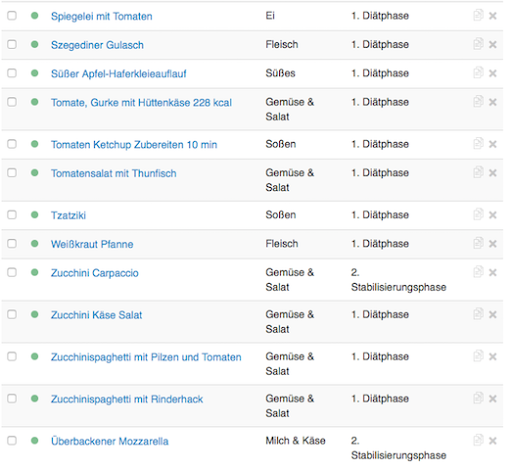Copy the Weißkraut Pfanne recipe
This screenshot has height=470, width=512.
point(478,243)
